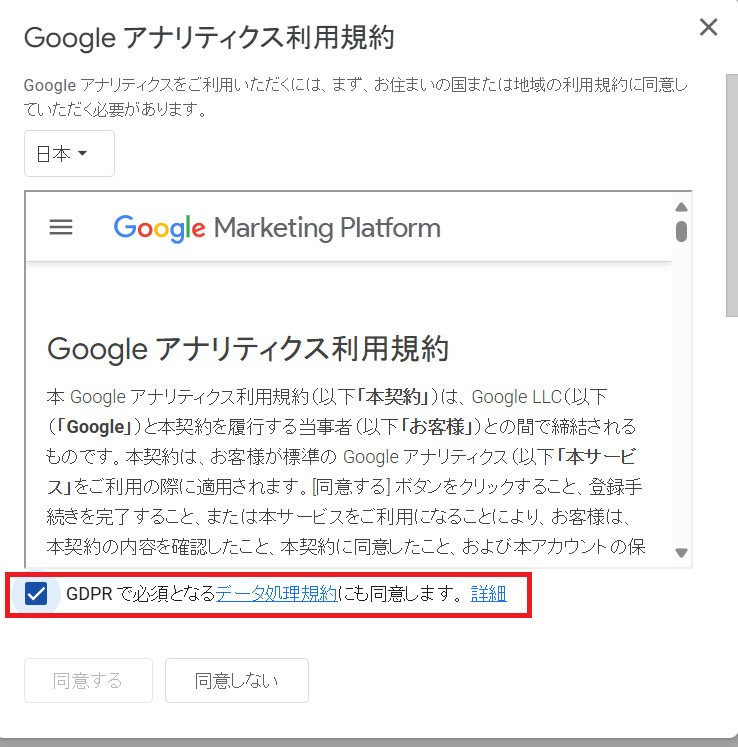Click the 詳細 link

tap(488, 594)
